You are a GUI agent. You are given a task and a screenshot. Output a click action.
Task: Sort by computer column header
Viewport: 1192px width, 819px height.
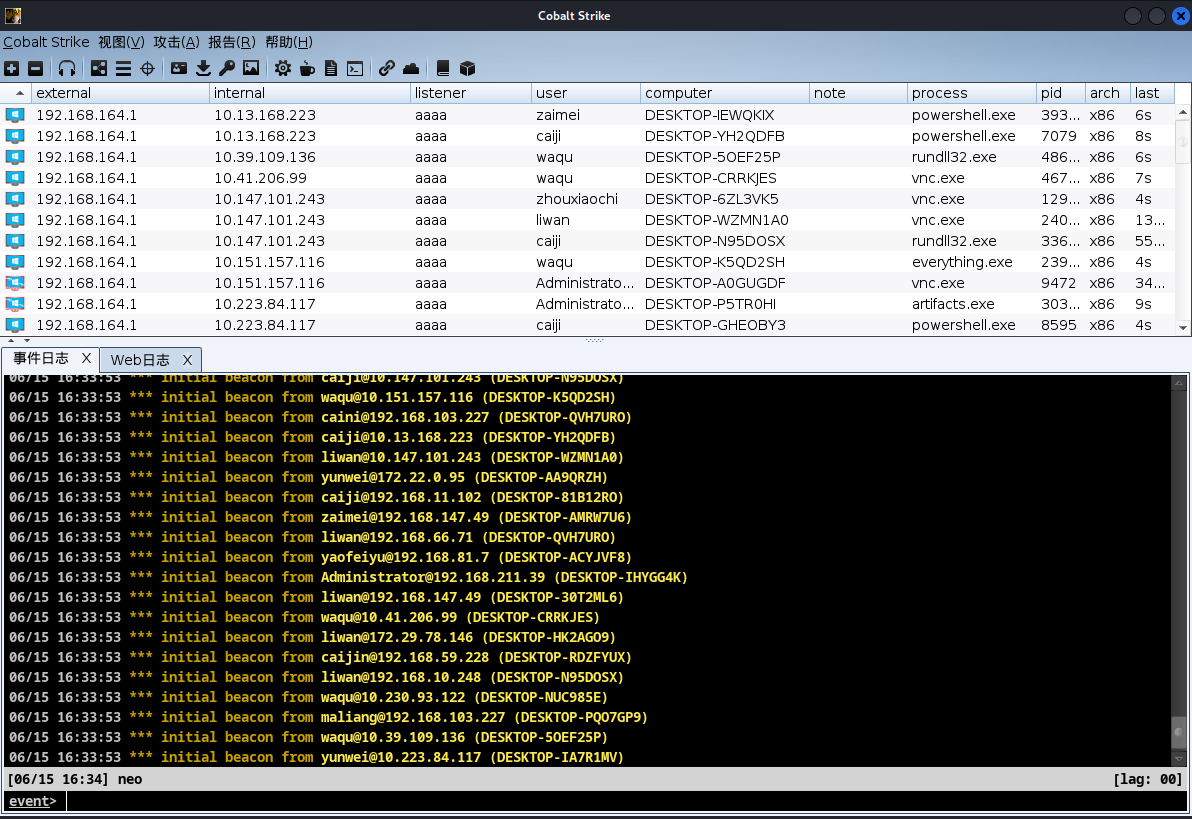point(724,93)
